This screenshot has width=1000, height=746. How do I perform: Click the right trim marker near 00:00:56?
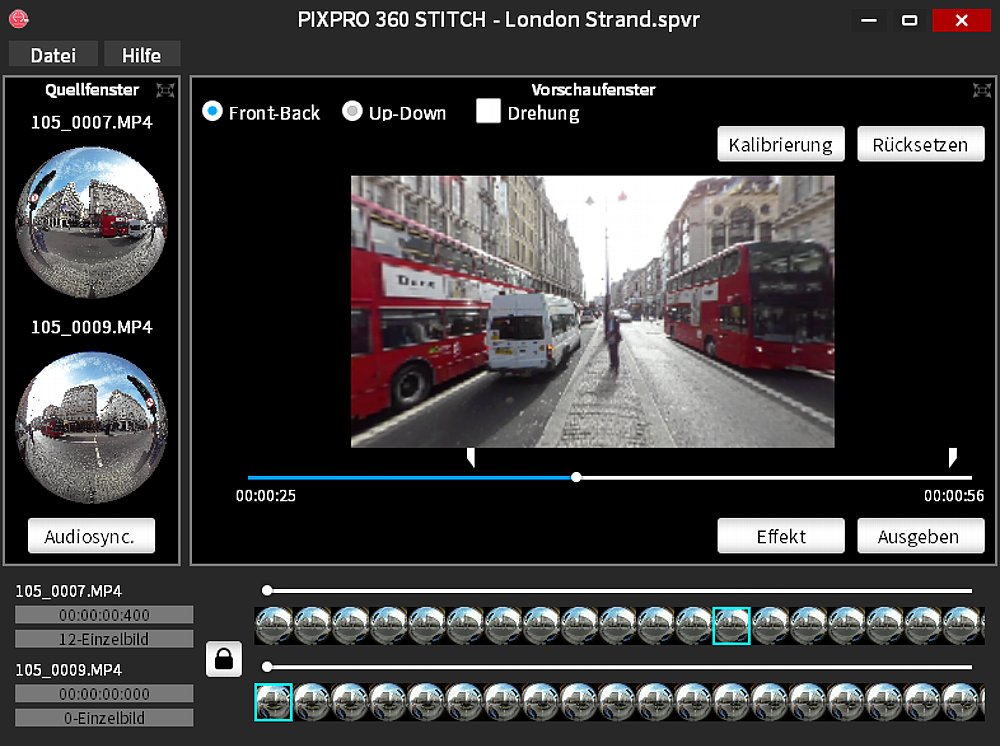pyautogui.click(x=952, y=457)
